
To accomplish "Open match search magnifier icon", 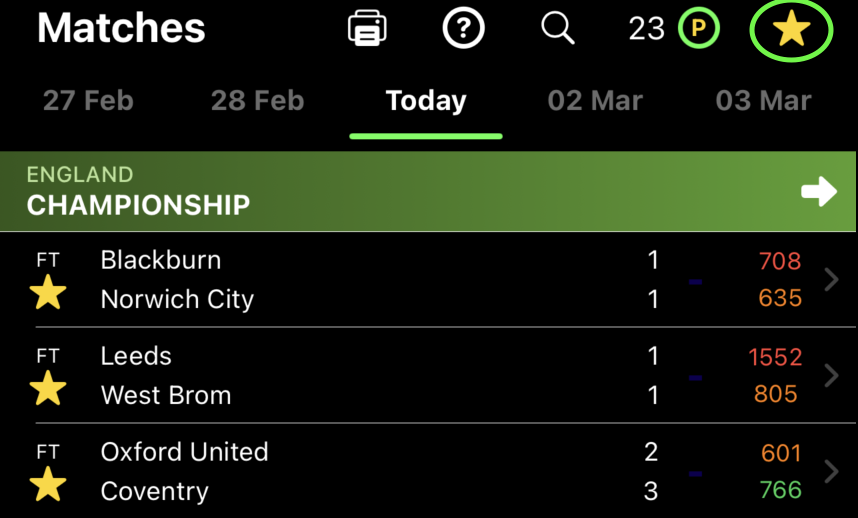I will pos(558,29).
